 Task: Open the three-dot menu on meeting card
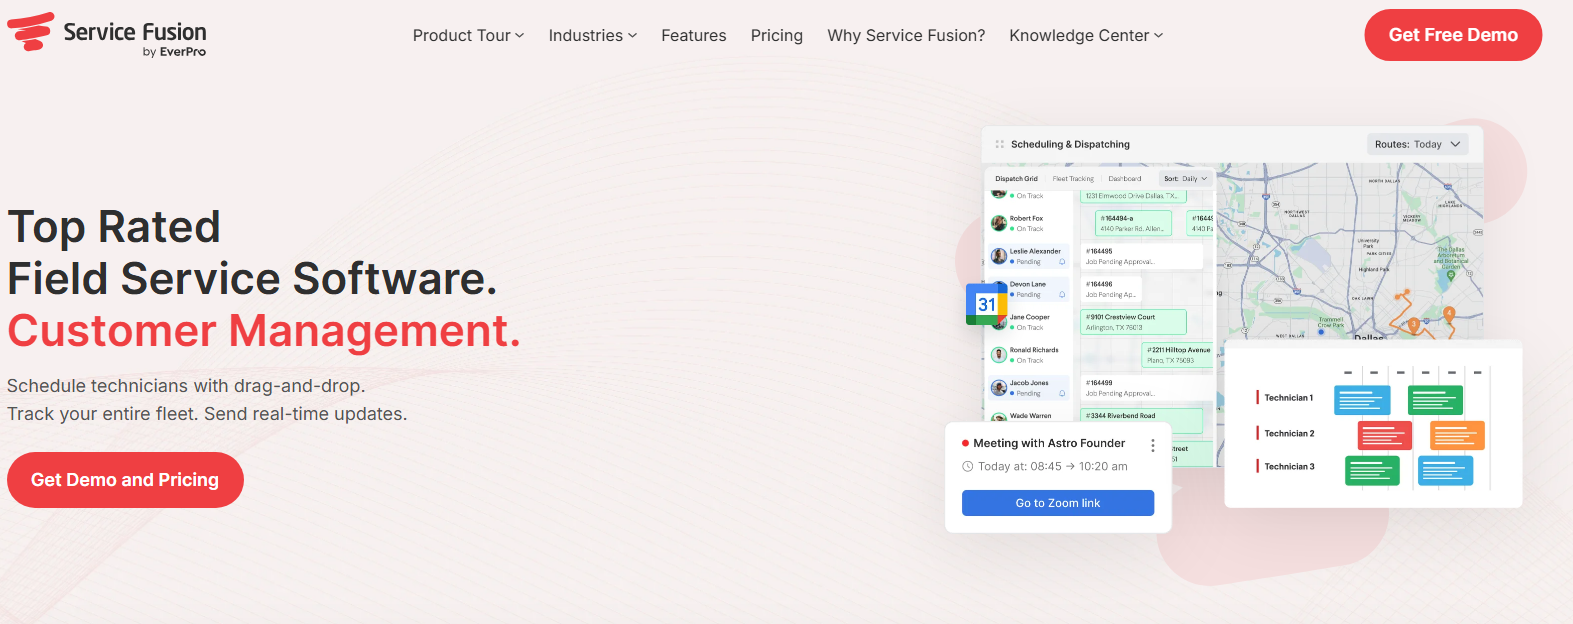(x=1153, y=445)
